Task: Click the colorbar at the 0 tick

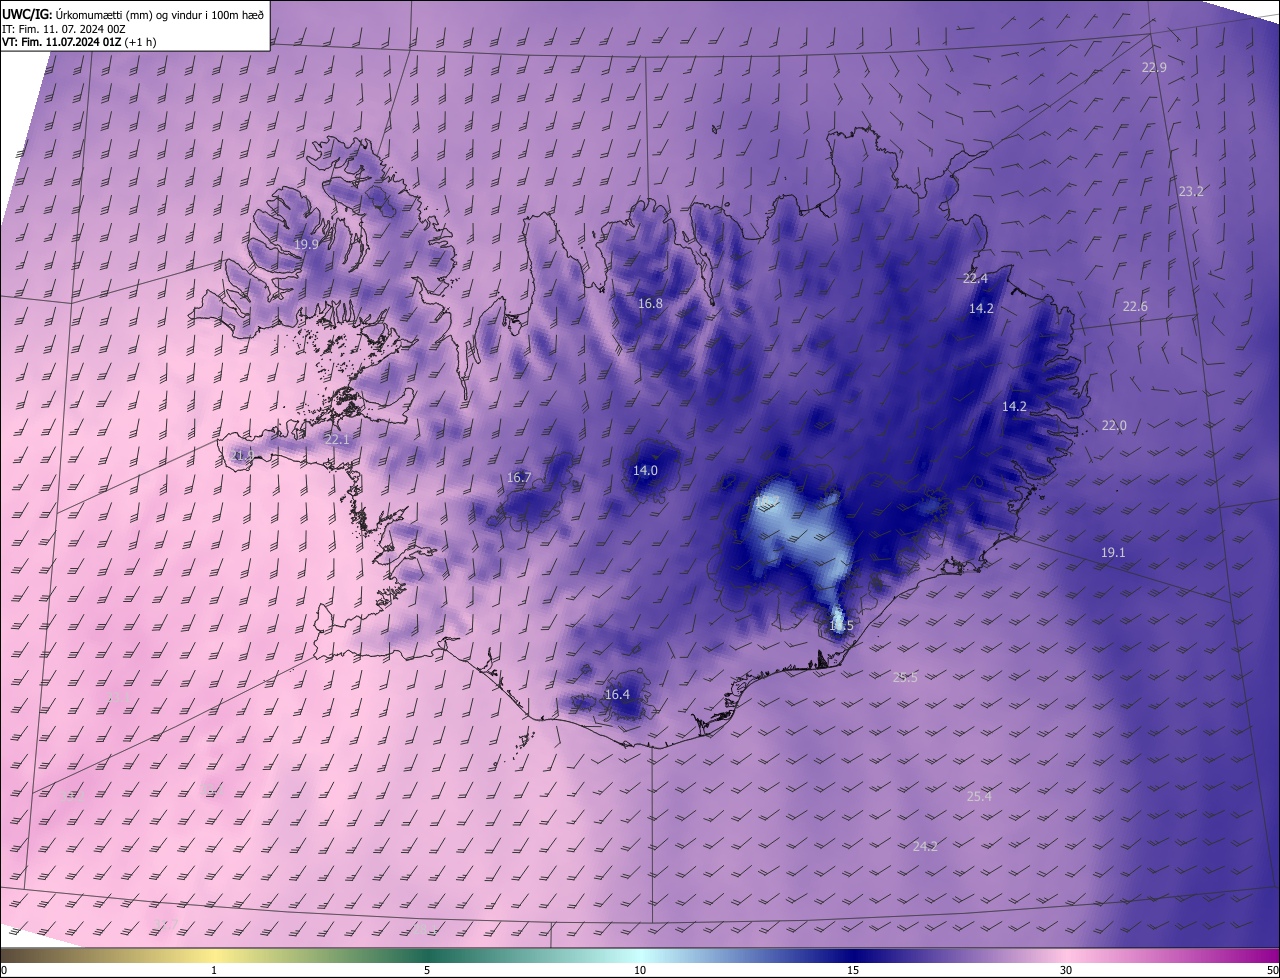Action: click(3, 970)
